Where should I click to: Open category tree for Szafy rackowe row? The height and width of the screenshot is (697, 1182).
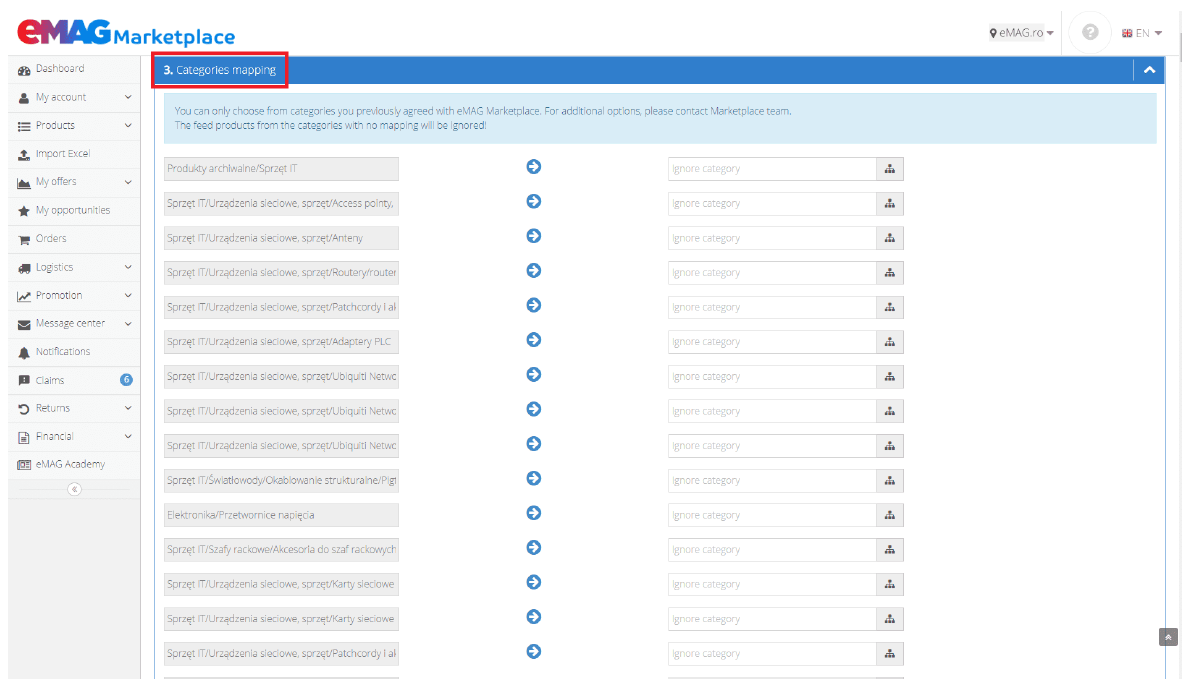pyautogui.click(x=890, y=550)
